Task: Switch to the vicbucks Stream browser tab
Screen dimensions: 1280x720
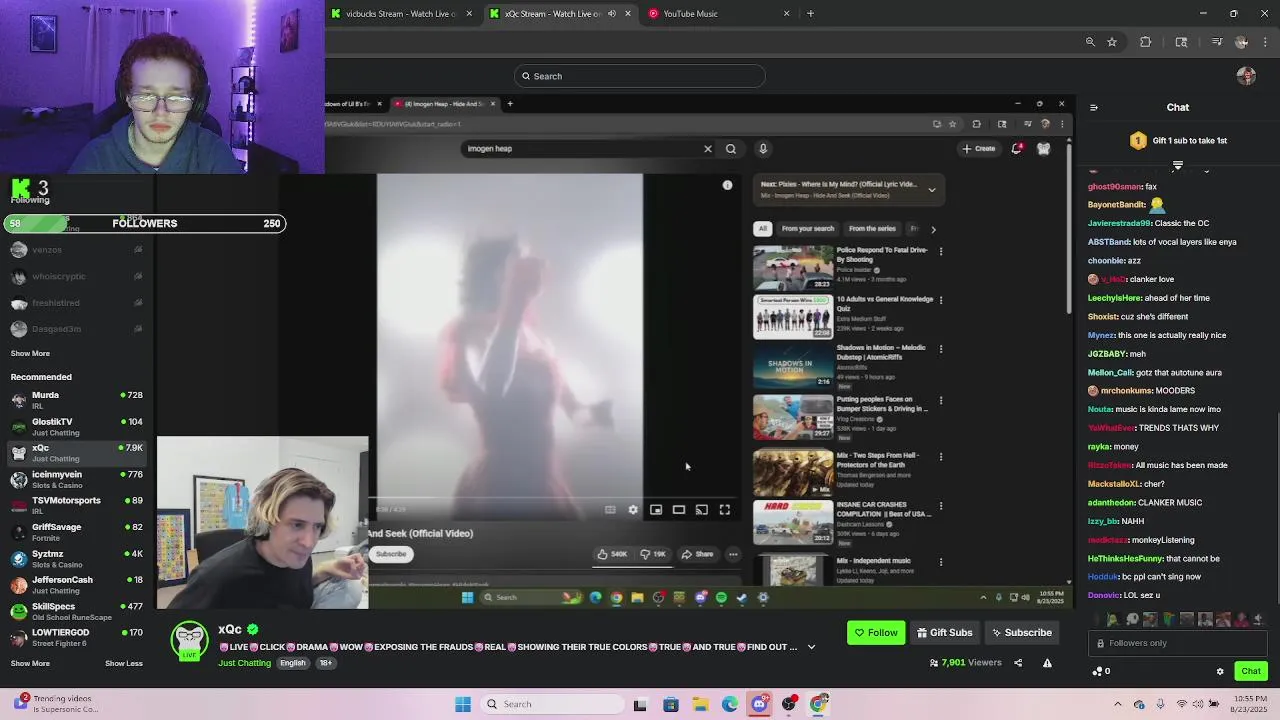Action: 400,14
